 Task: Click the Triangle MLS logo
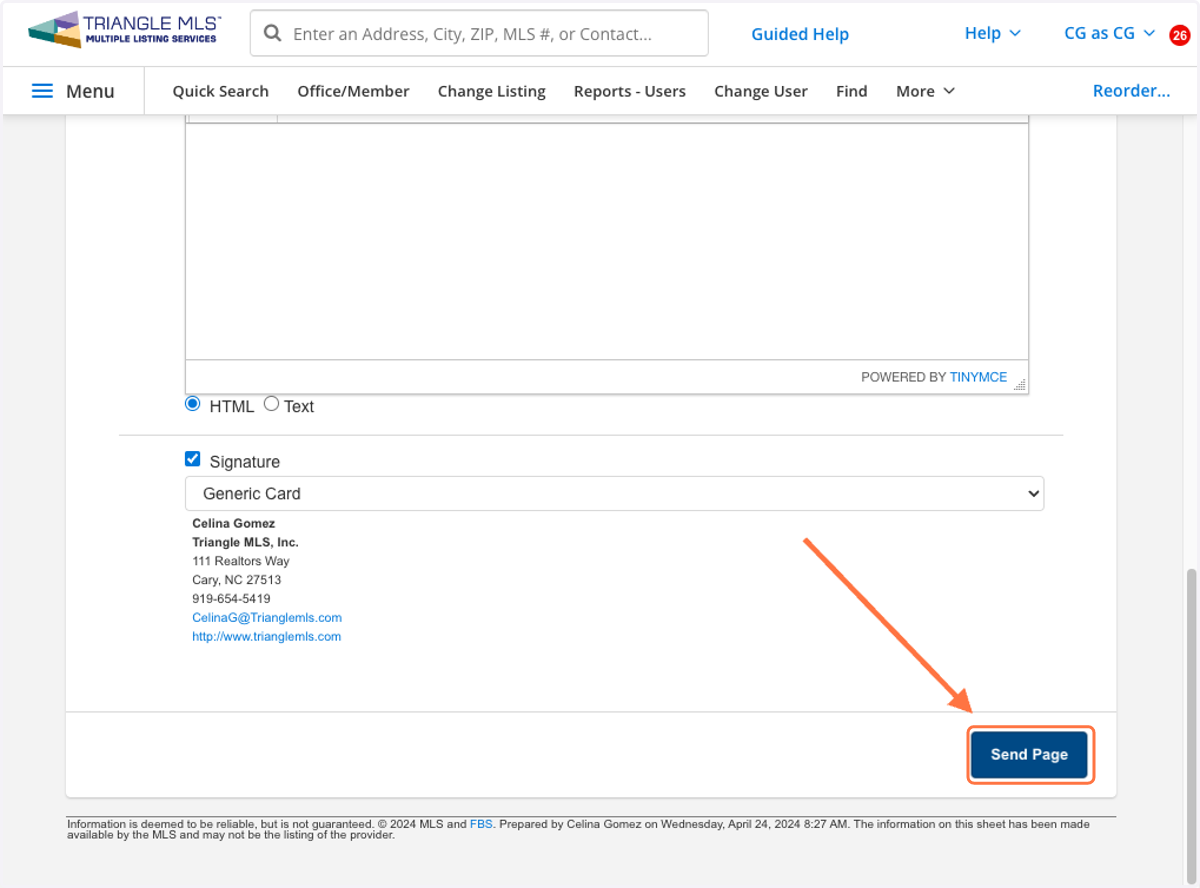coord(125,30)
